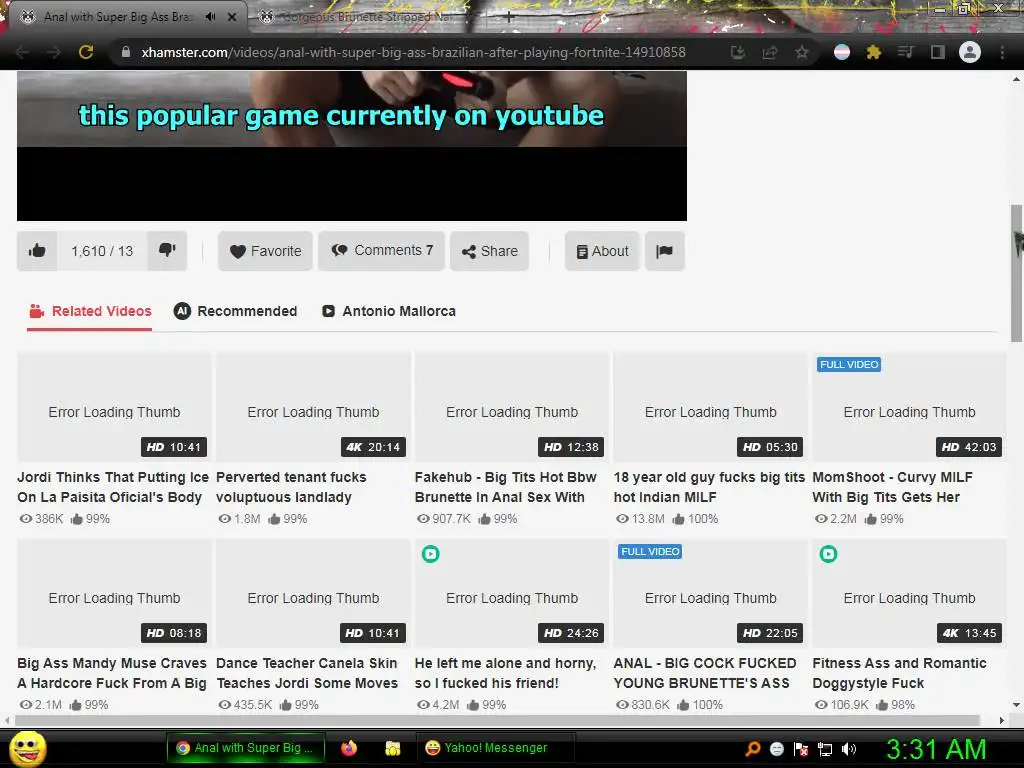The image size is (1024, 768).
Task: Click the thumbs up like icon
Action: tap(37, 251)
